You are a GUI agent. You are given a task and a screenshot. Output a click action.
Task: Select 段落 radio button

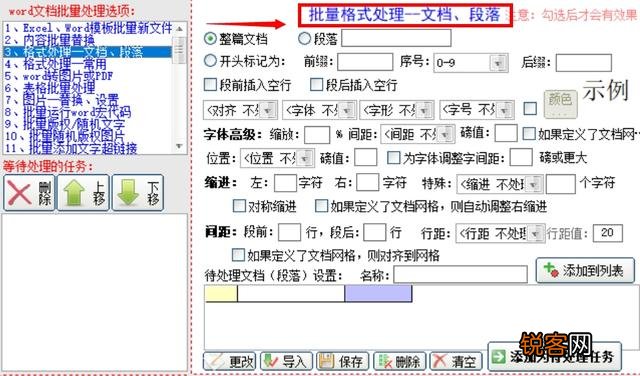coord(304,38)
